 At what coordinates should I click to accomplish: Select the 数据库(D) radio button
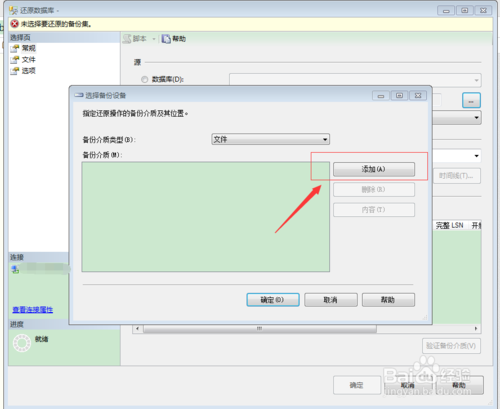144,79
